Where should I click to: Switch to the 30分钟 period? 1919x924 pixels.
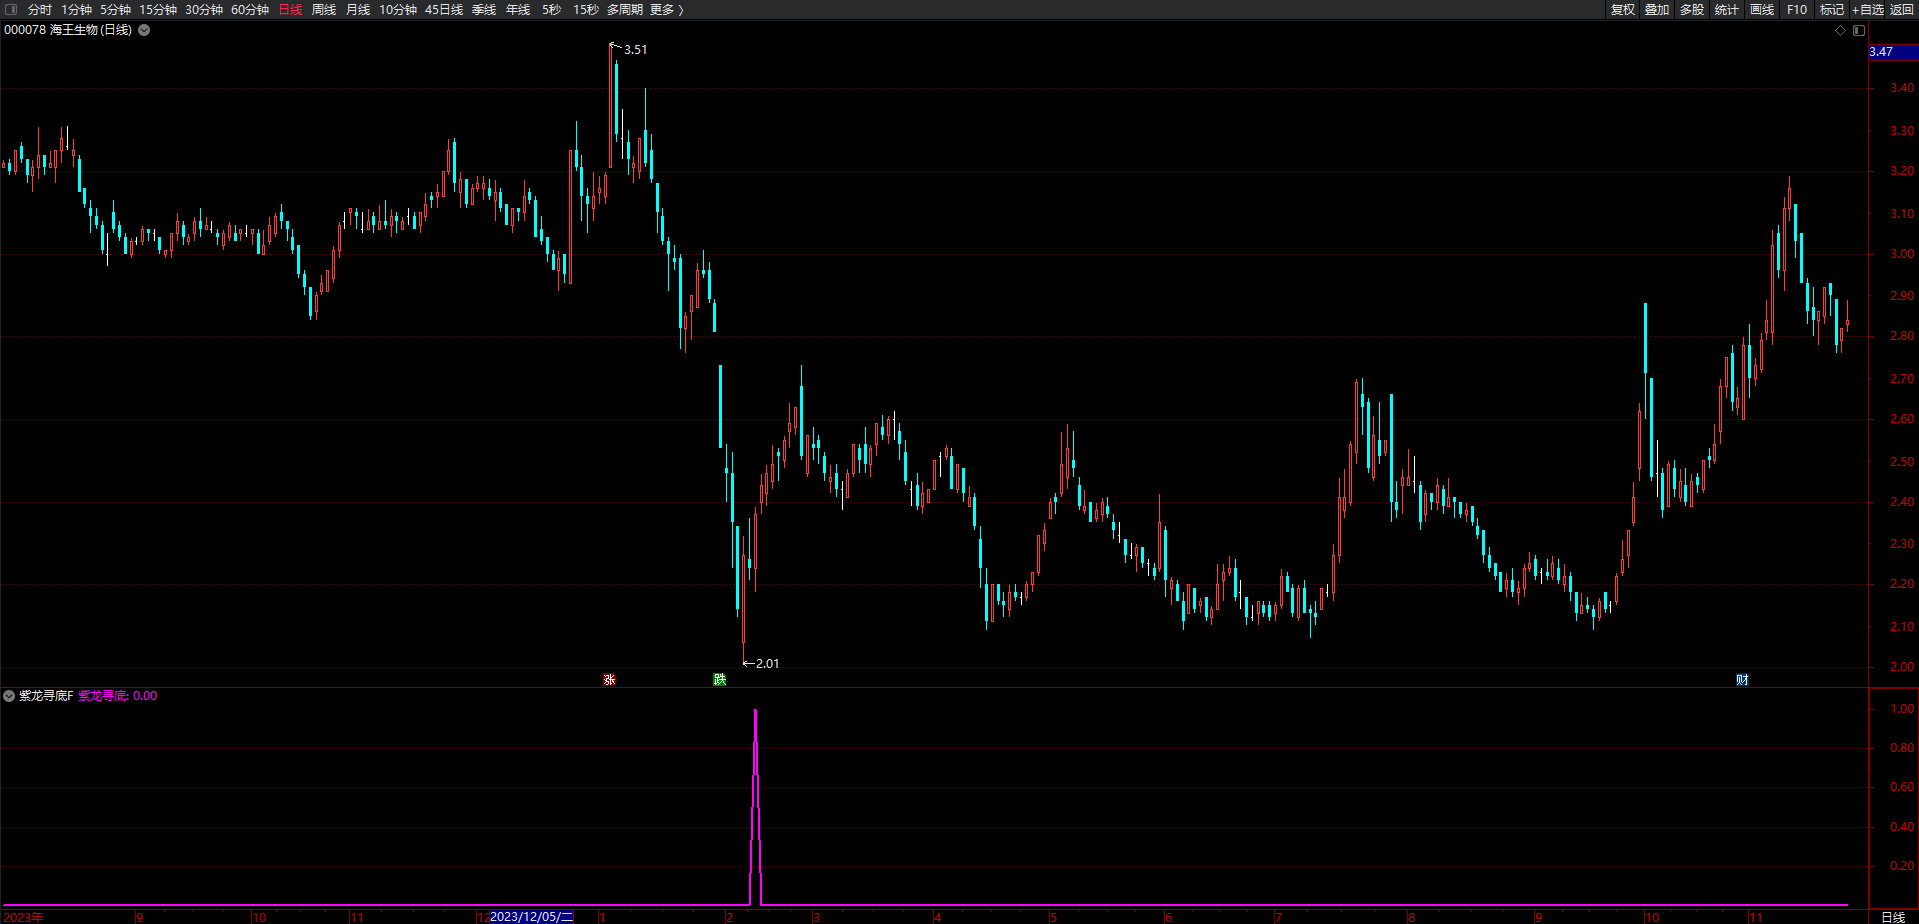click(204, 9)
